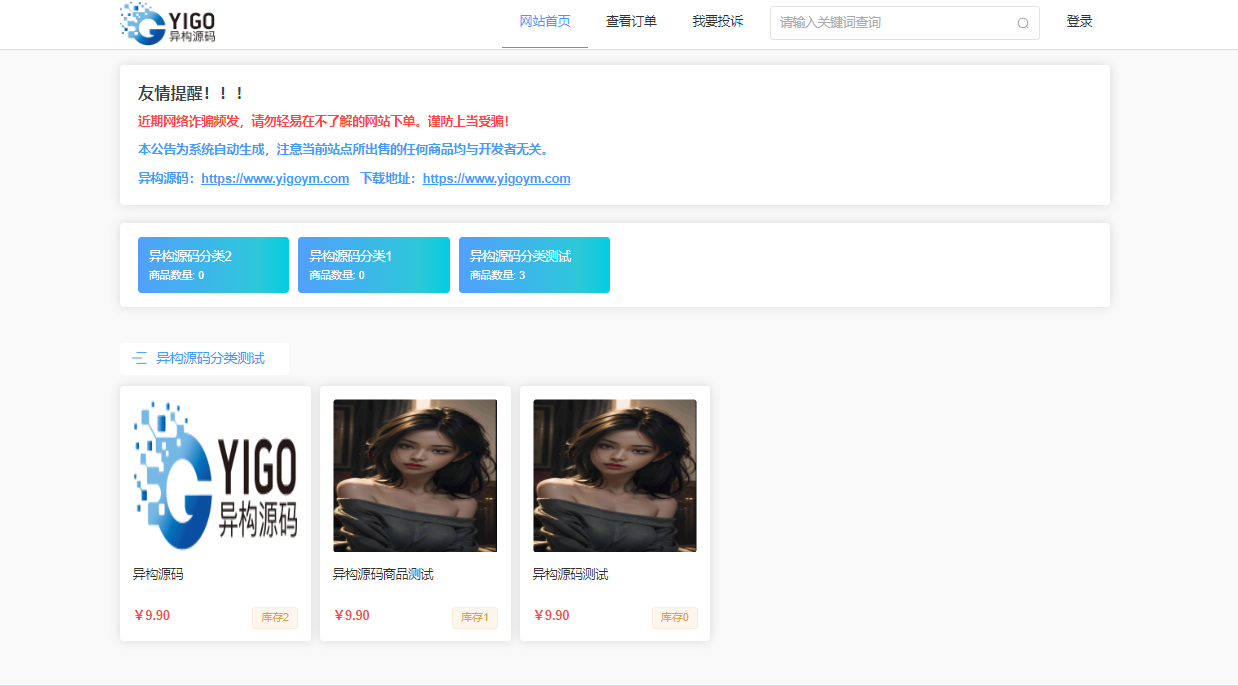Open the 异构源码 product thumbnail image
1238x686 pixels.
[x=214, y=474]
